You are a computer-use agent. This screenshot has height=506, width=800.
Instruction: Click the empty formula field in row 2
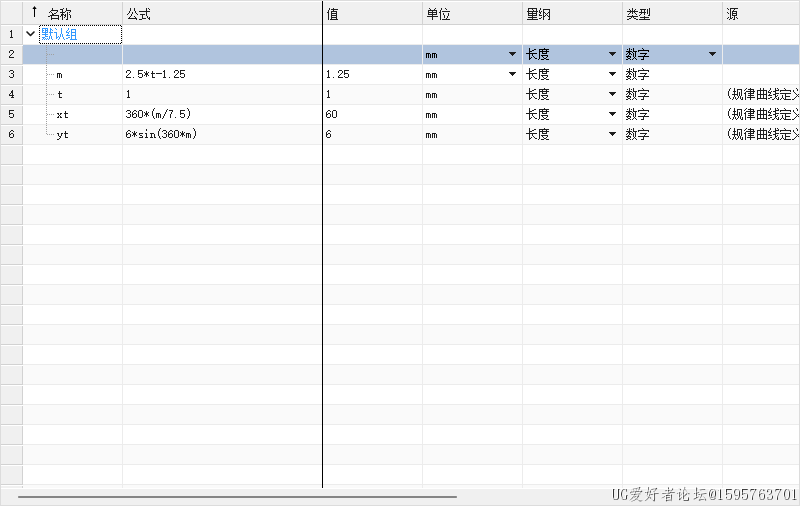(x=222, y=54)
